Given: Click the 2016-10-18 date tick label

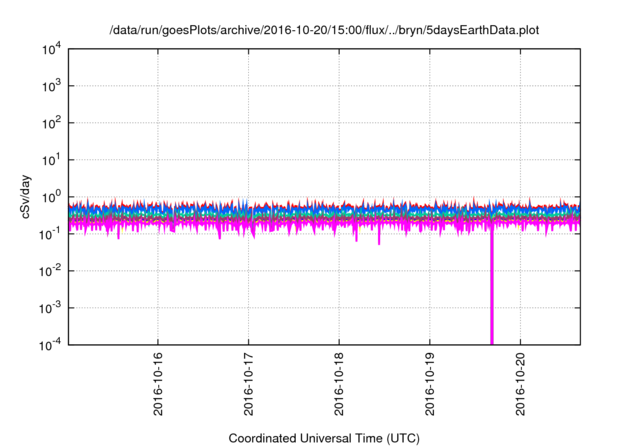Looking at the screenshot, I should [339, 384].
